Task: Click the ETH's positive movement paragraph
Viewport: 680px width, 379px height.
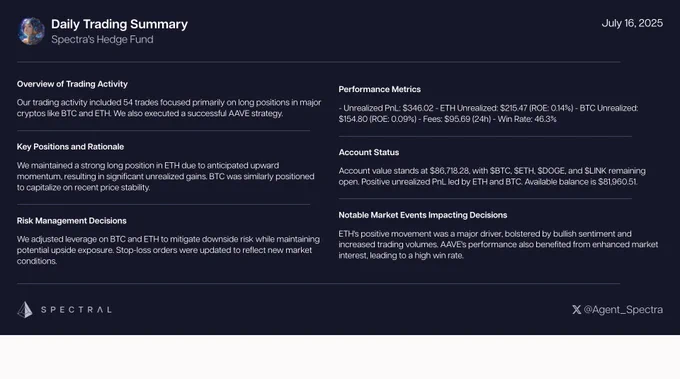Action: coord(498,245)
